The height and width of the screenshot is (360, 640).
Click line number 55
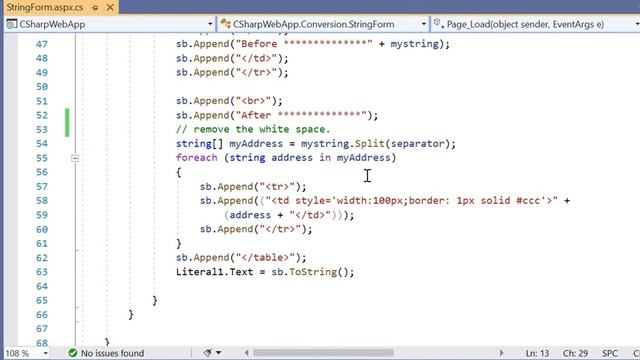(x=42, y=158)
